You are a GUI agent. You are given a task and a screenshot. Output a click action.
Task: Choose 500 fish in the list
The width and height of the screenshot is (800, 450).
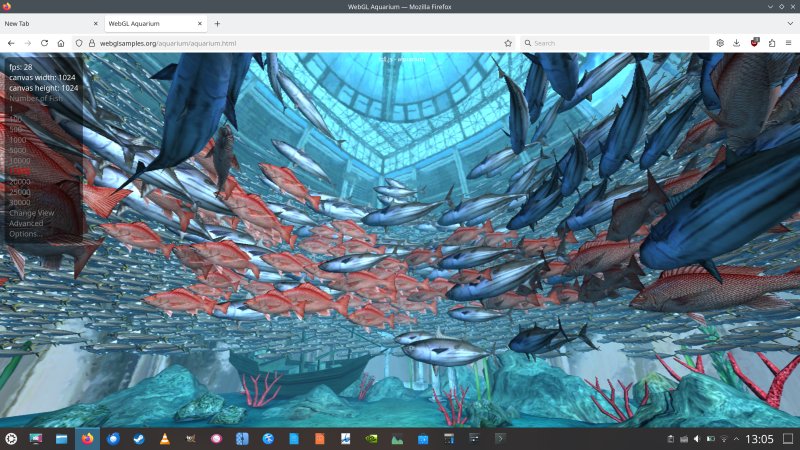(x=16, y=129)
